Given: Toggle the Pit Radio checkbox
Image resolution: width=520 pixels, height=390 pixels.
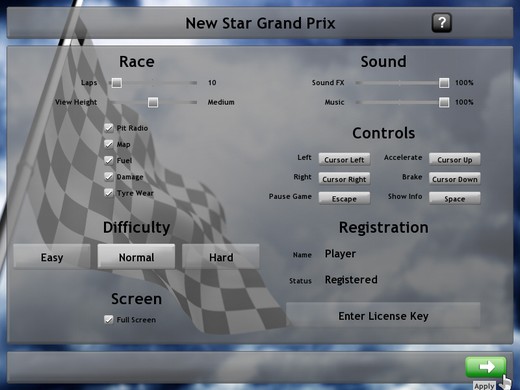Looking at the screenshot, I should (109, 128).
